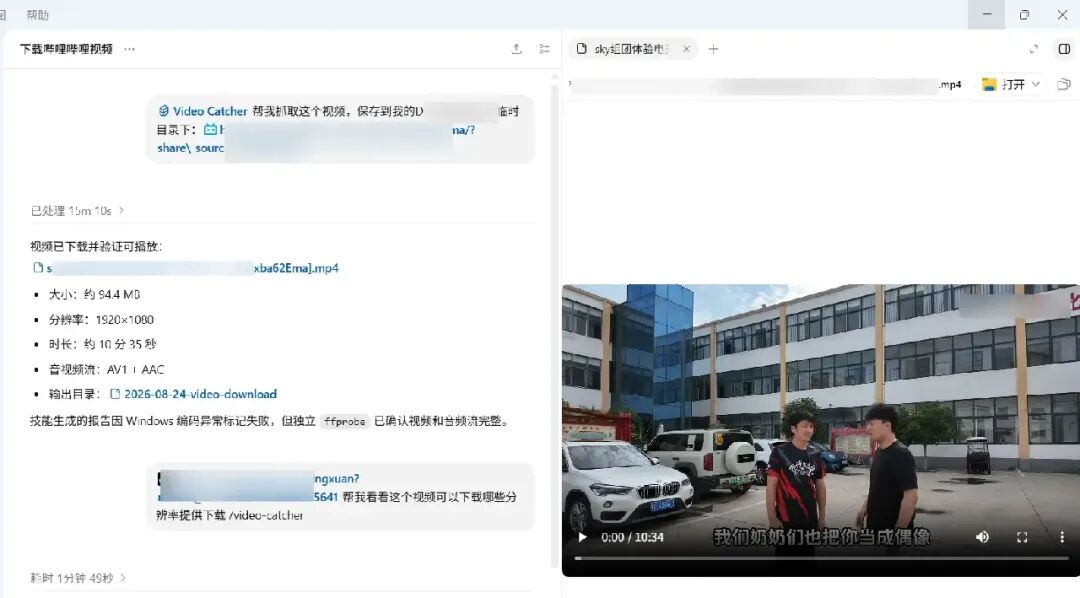This screenshot has height=598, width=1080.
Task: Expand the path breadcrumb chevron
Action: [570, 83]
